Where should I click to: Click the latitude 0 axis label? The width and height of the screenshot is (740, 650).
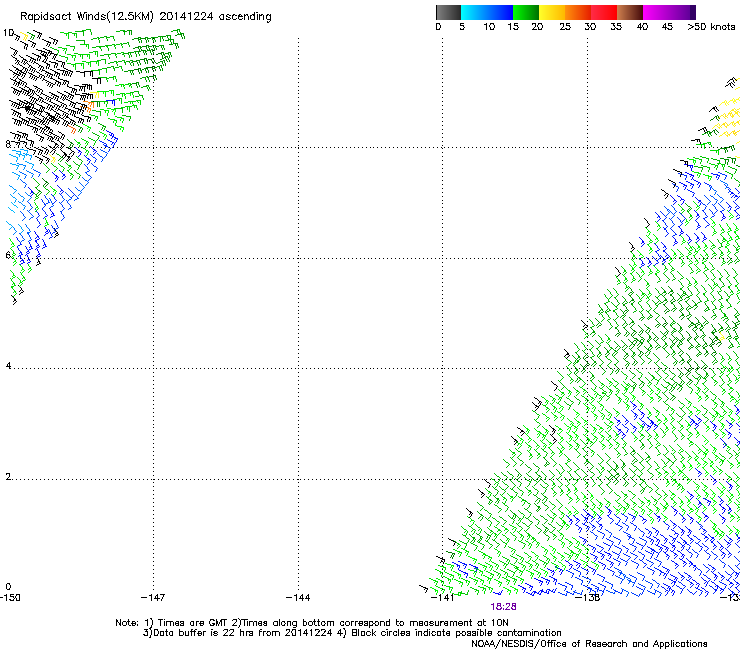pyautogui.click(x=8, y=587)
